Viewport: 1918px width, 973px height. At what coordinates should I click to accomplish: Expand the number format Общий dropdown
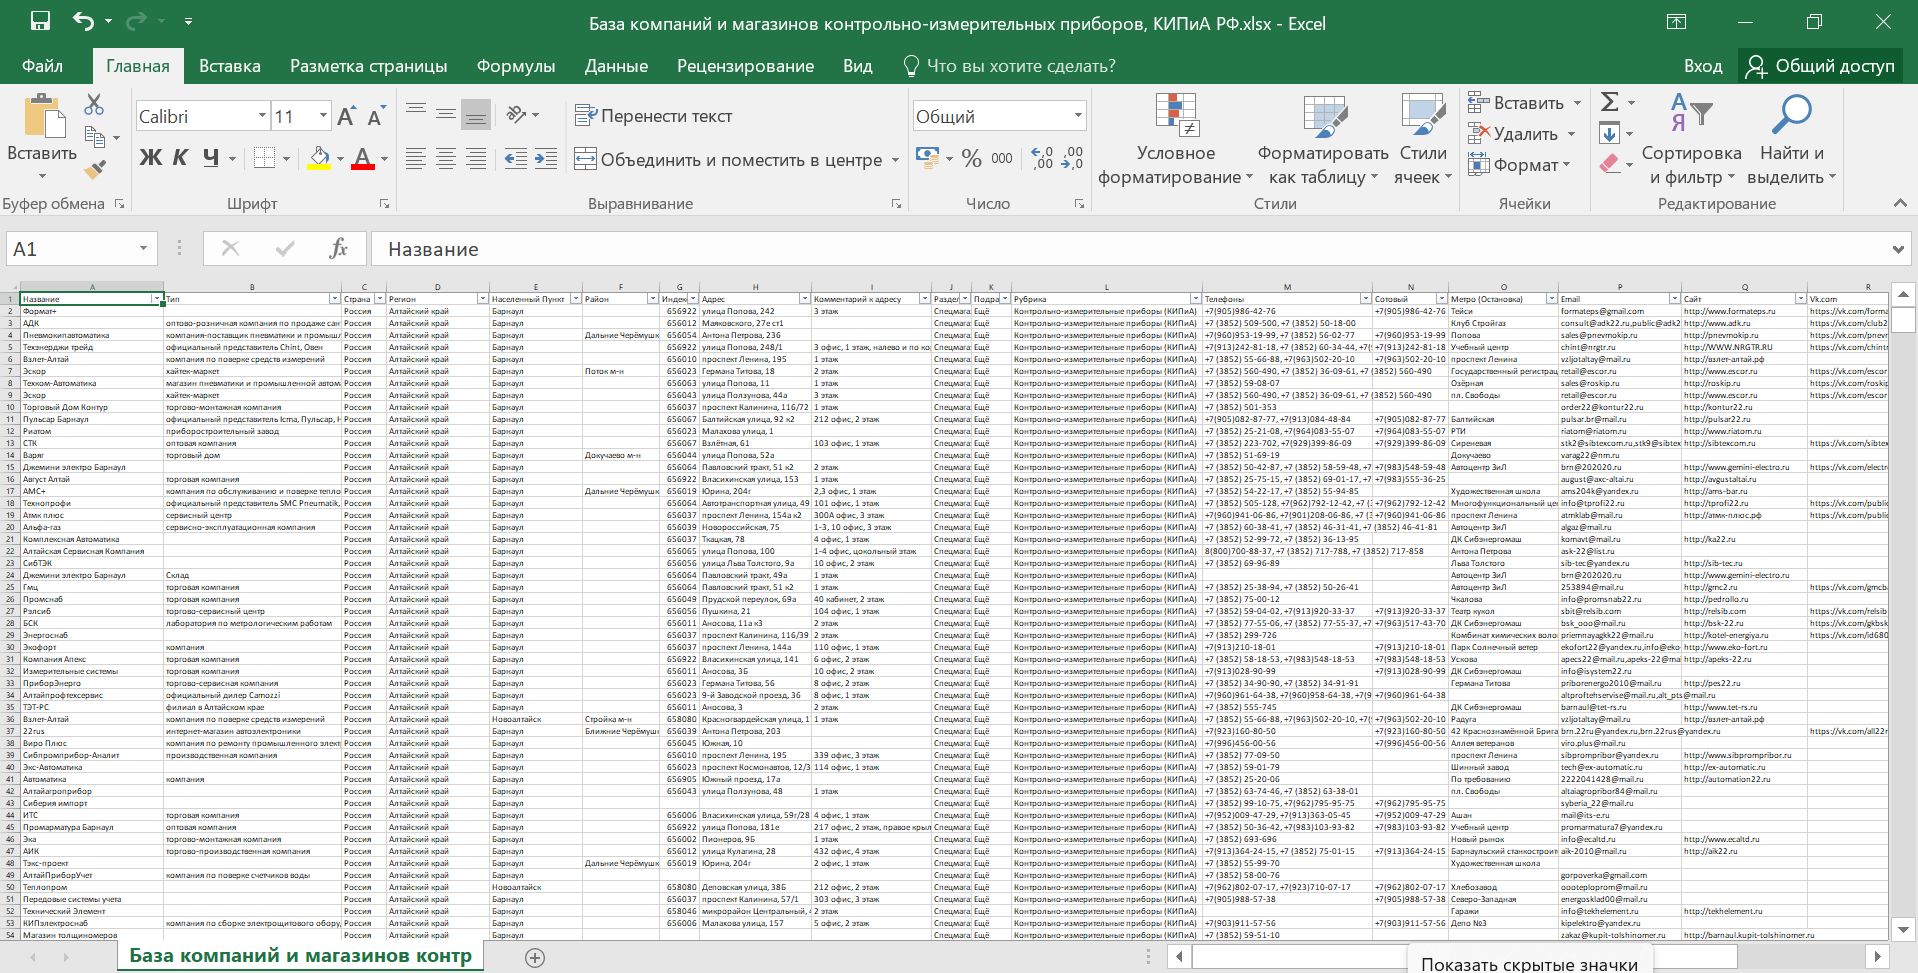pos(1078,116)
